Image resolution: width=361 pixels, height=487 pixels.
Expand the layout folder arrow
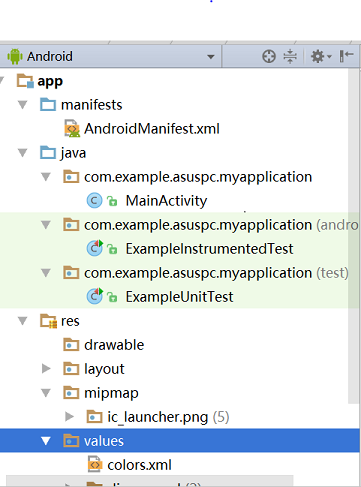click(x=46, y=369)
